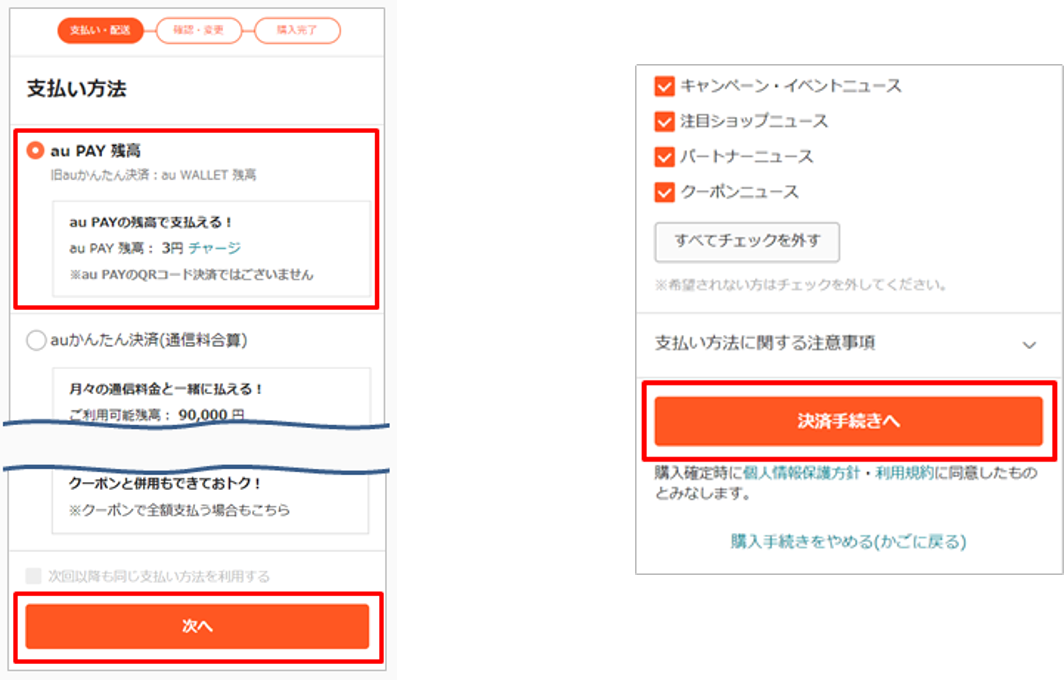
Task: Select the 確認・変更 step tab
Action: click(199, 31)
